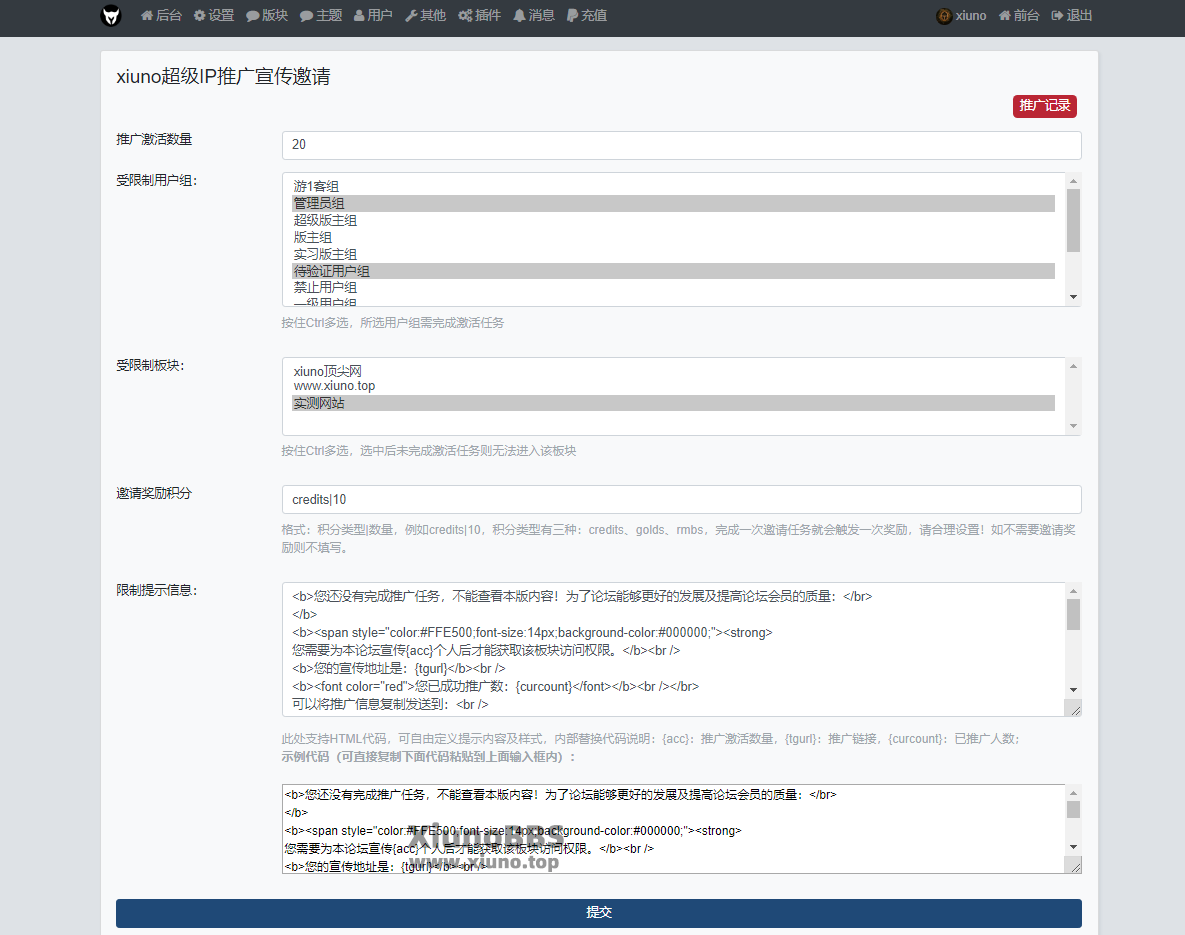
Task: Open the 充值 recharge page
Action: tap(586, 16)
